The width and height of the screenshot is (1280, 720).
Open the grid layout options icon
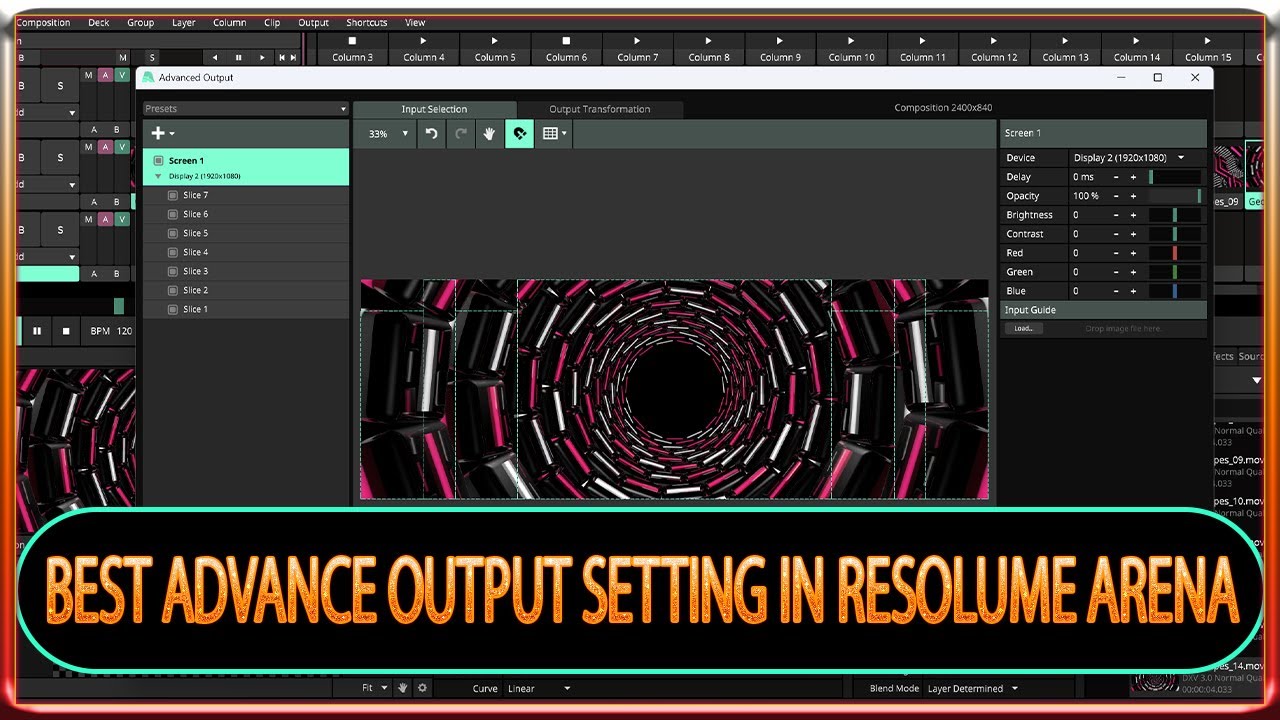click(549, 133)
